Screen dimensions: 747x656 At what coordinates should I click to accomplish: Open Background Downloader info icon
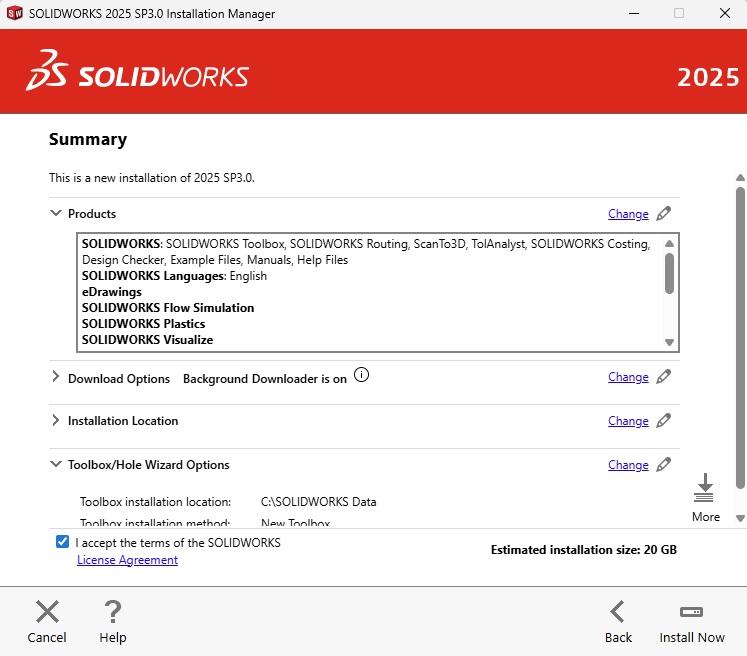[x=362, y=376]
